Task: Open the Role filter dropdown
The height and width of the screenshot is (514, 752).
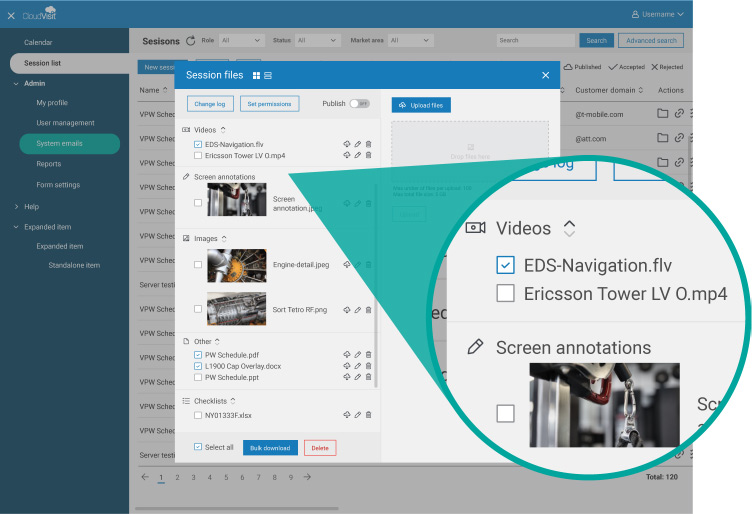Action: pyautogui.click(x=242, y=41)
